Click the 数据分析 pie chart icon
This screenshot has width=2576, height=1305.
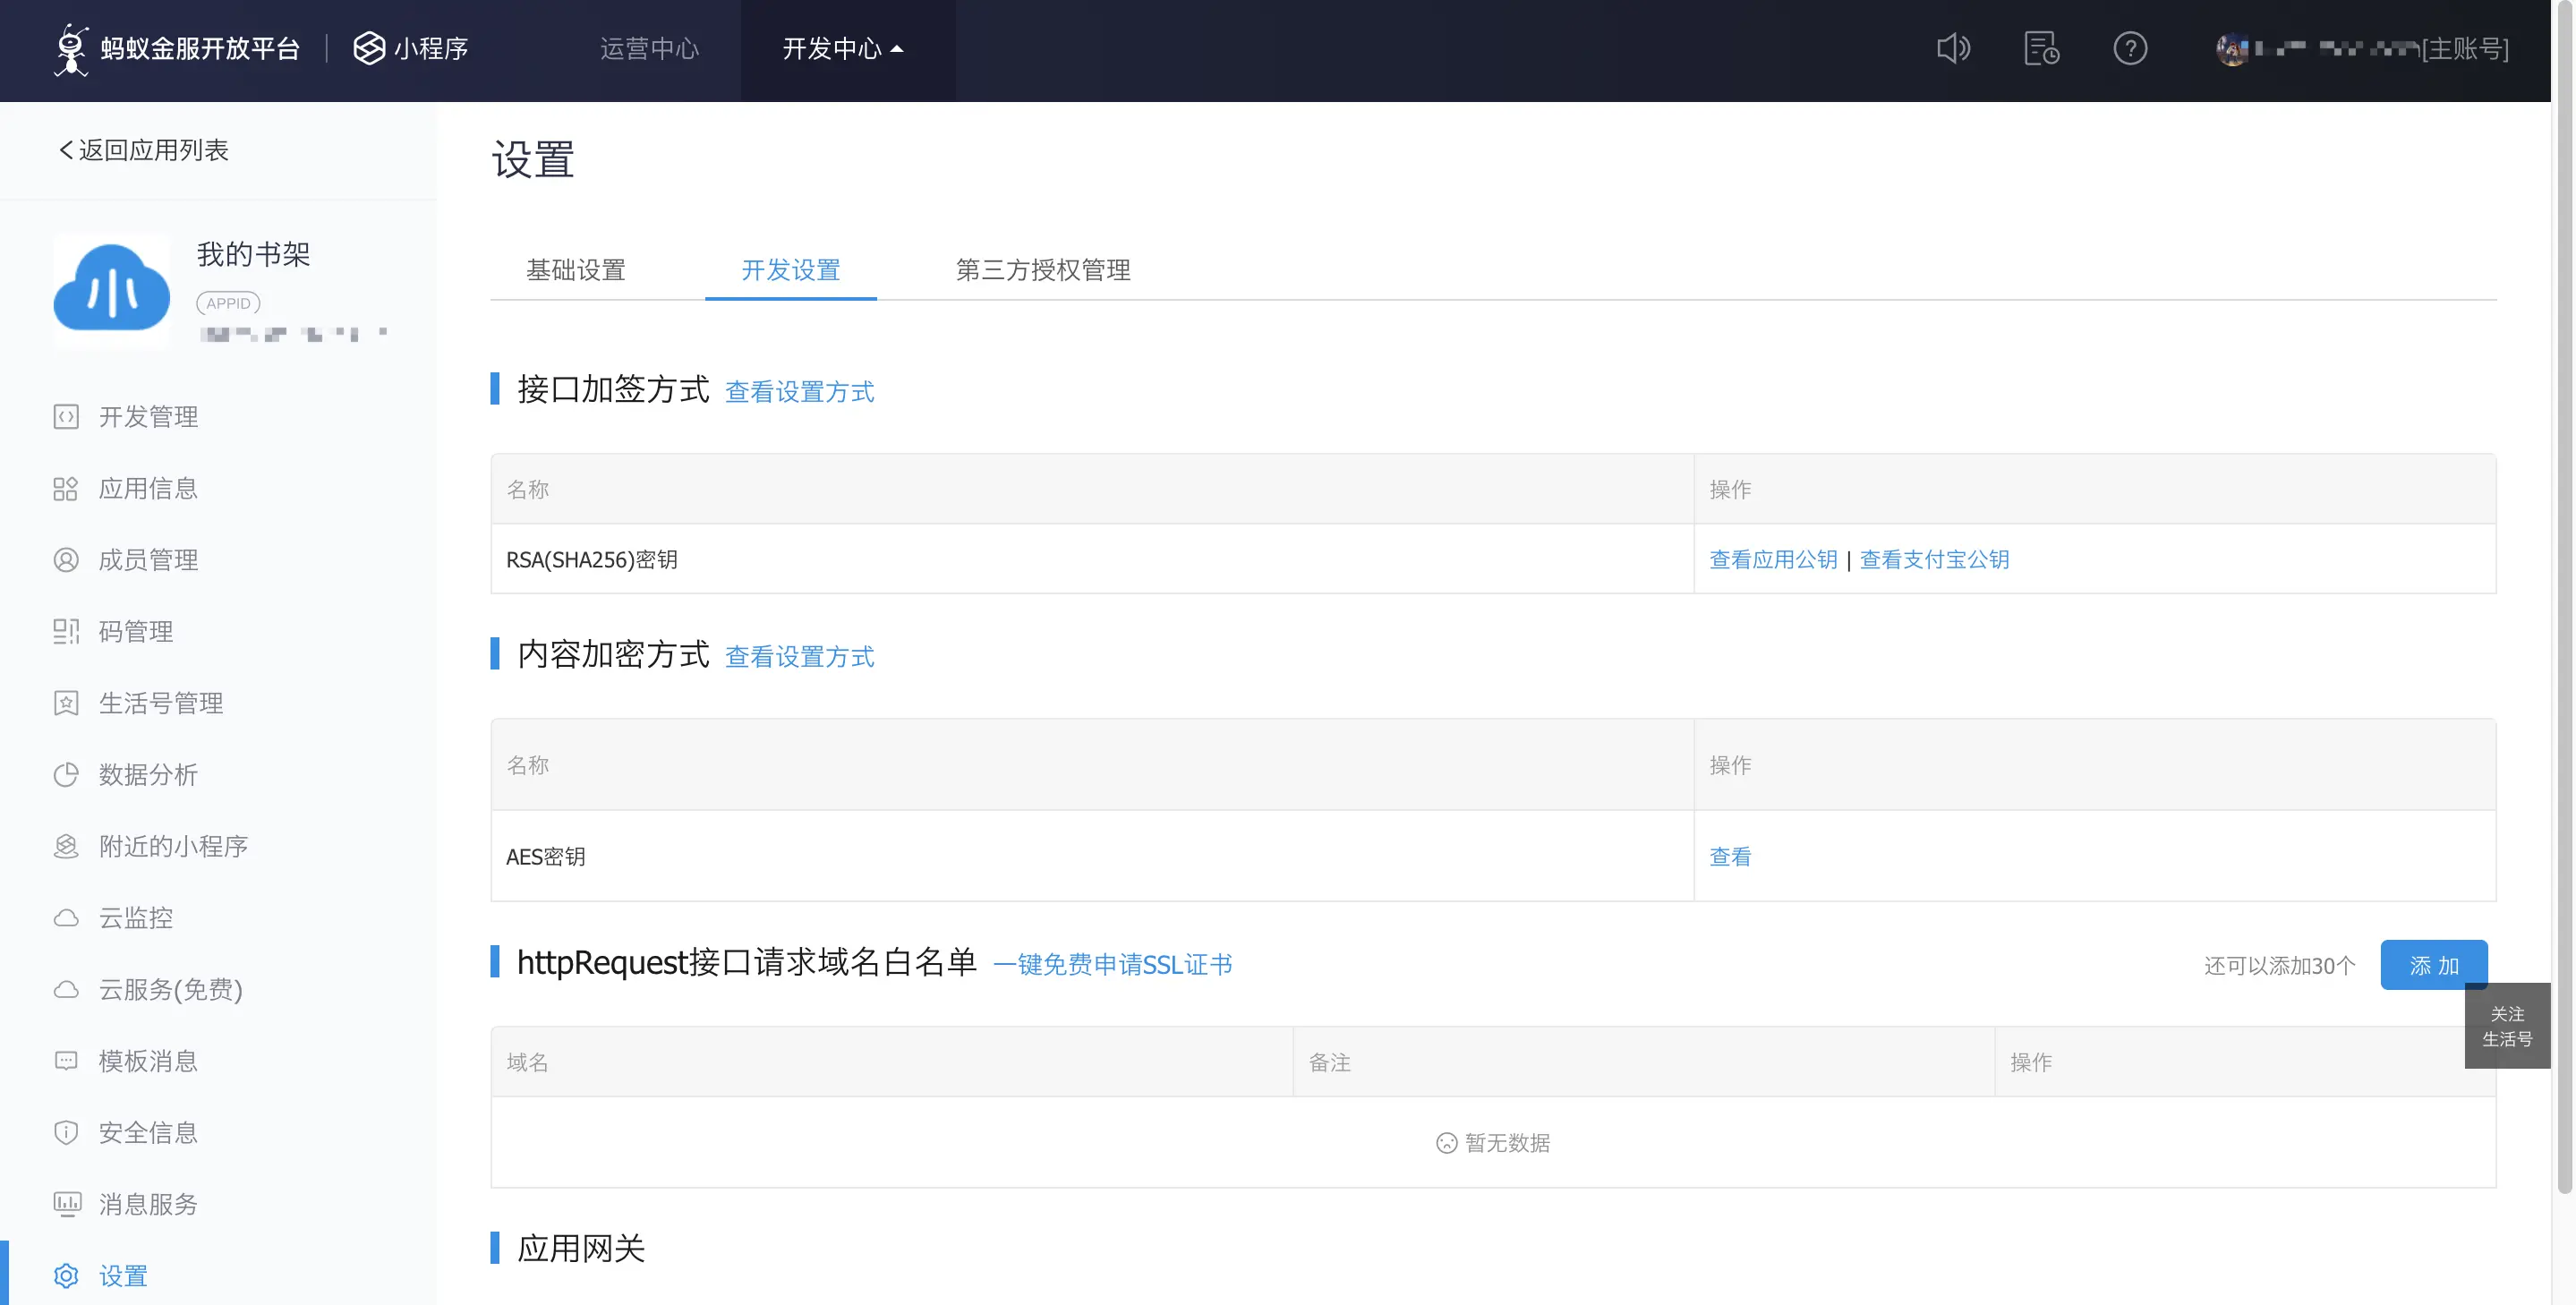(x=66, y=775)
